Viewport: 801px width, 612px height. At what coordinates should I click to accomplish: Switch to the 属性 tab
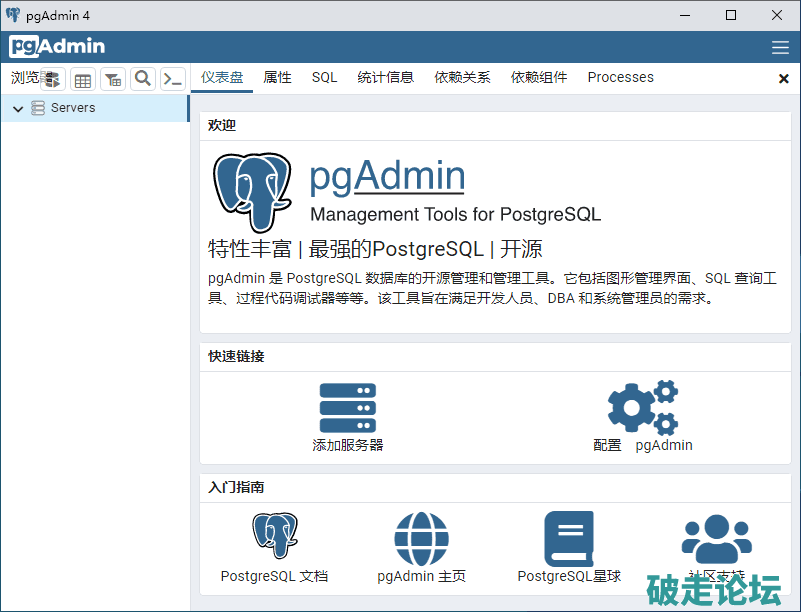point(277,78)
